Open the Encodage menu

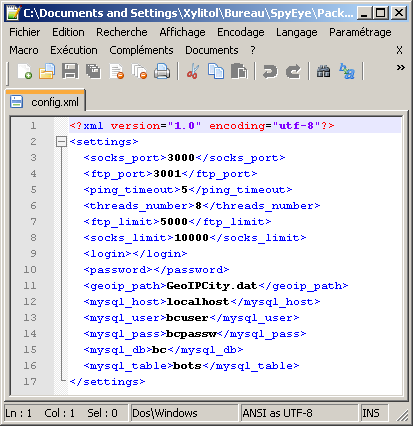click(241, 32)
